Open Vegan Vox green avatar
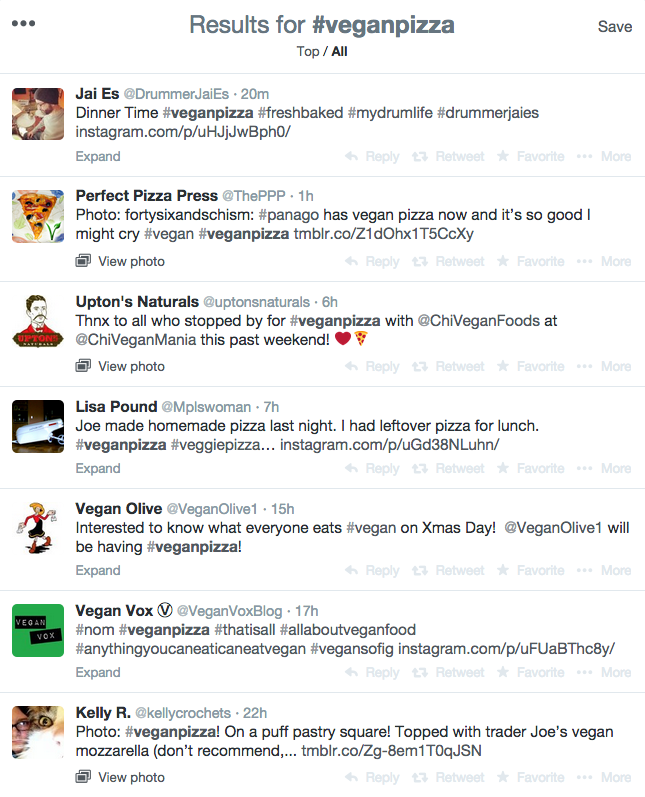Image resolution: width=645 pixels, height=797 pixels. click(38, 630)
